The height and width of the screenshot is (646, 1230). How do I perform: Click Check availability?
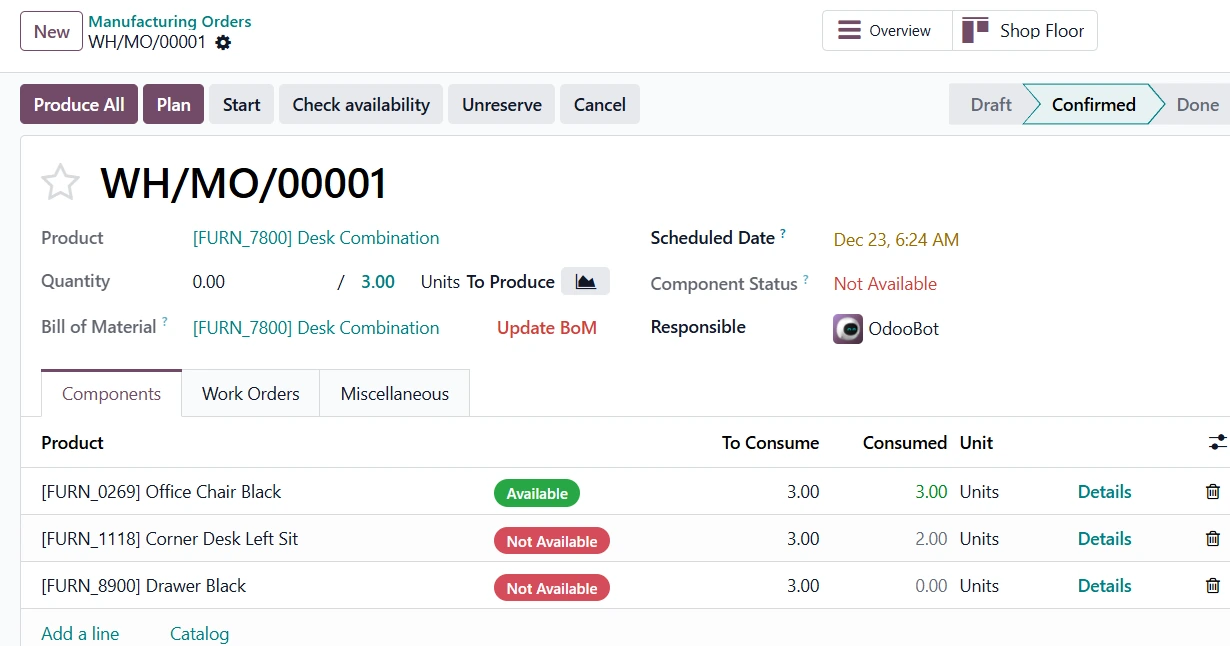click(360, 104)
